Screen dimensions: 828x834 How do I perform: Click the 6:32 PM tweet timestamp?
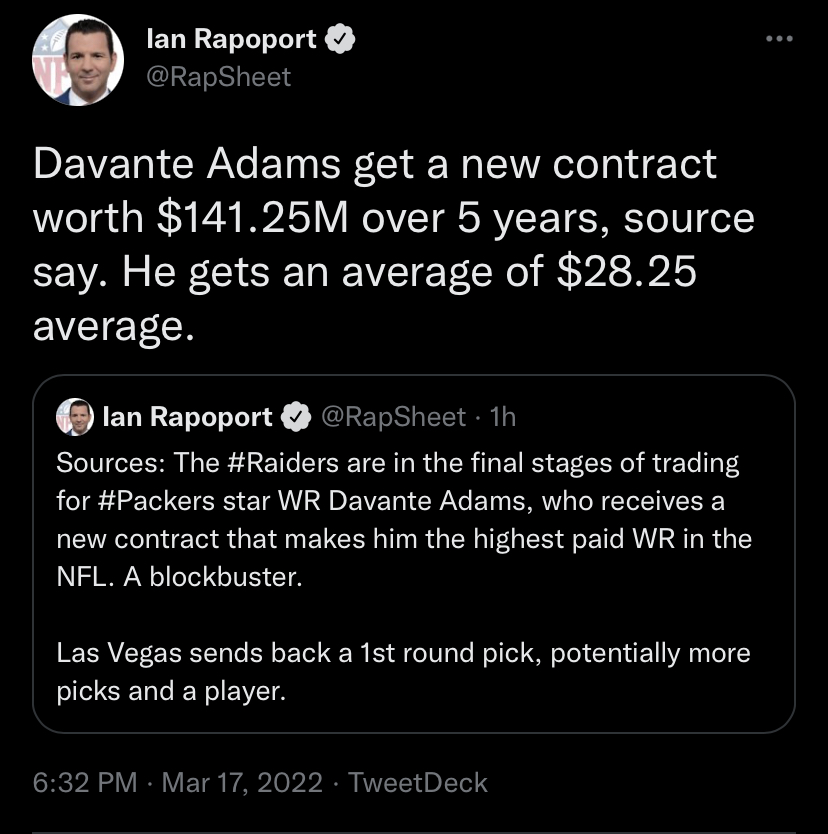click(x=85, y=782)
